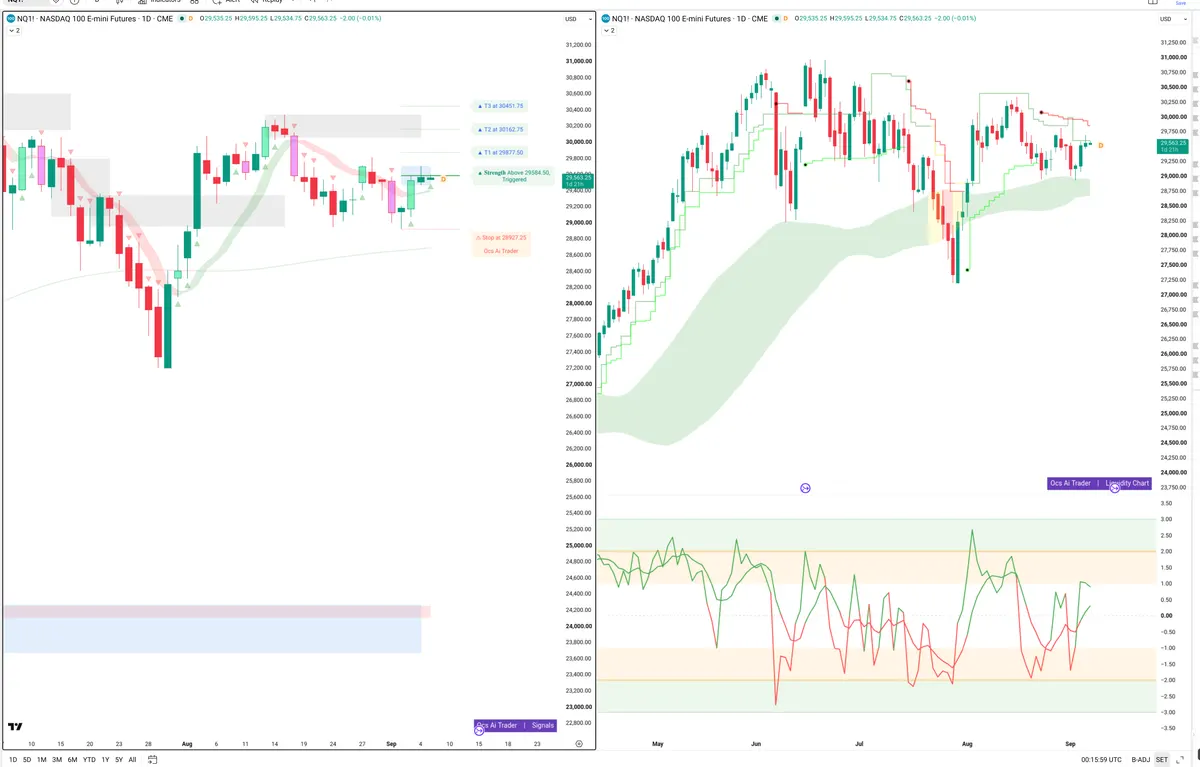Click 24,000.00 on right price axis
Screen dimensions: 1200x767
pos(1173,472)
